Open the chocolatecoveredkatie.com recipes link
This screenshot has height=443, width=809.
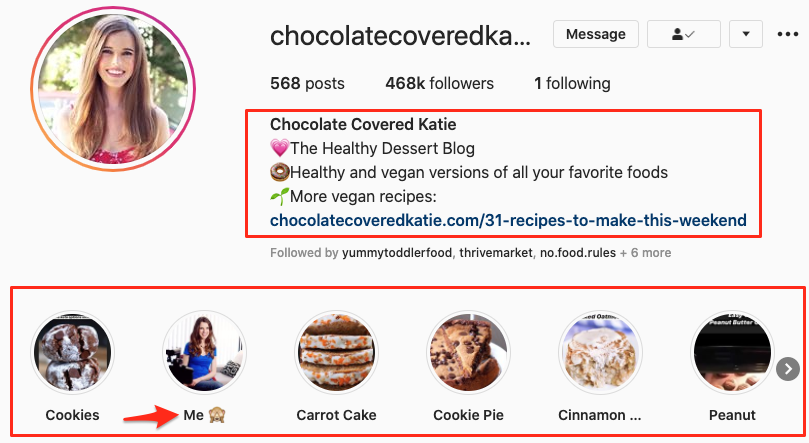[x=508, y=220]
